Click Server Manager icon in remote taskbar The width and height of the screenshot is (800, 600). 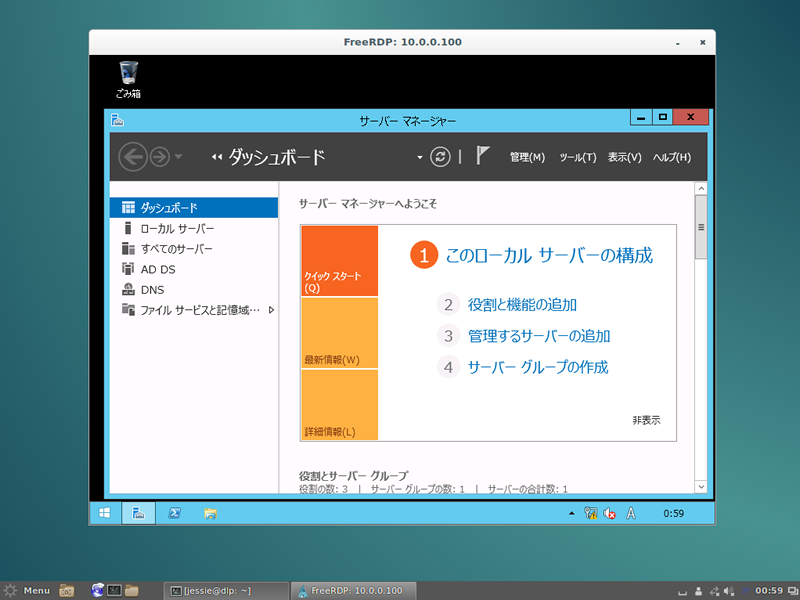point(138,513)
